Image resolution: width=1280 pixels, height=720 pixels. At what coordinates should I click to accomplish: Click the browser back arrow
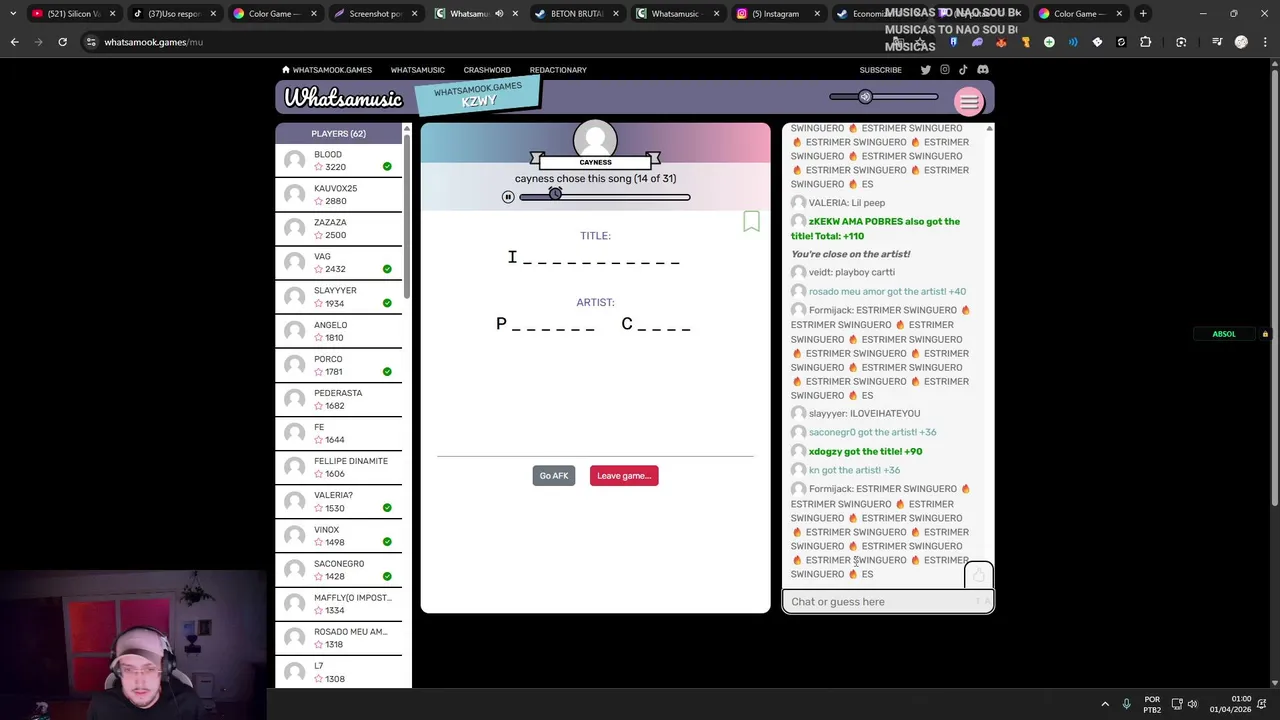coord(14,42)
